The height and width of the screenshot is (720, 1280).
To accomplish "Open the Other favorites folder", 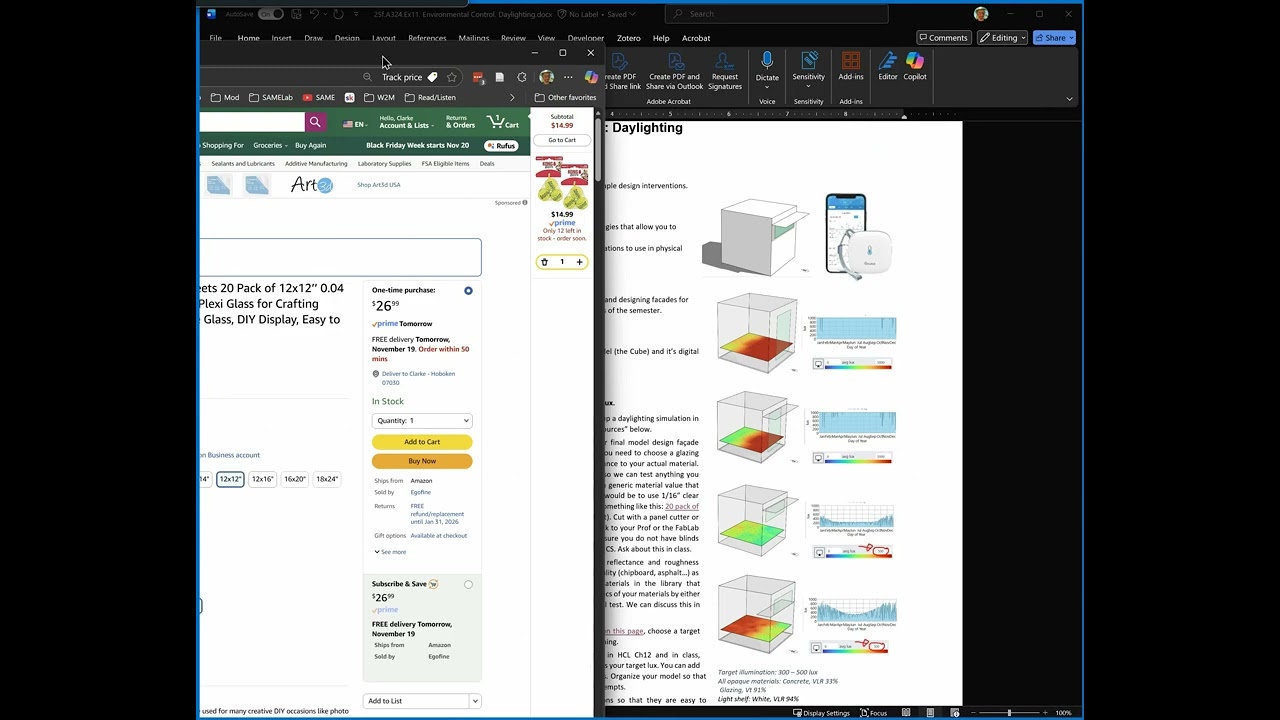I will tap(565, 98).
